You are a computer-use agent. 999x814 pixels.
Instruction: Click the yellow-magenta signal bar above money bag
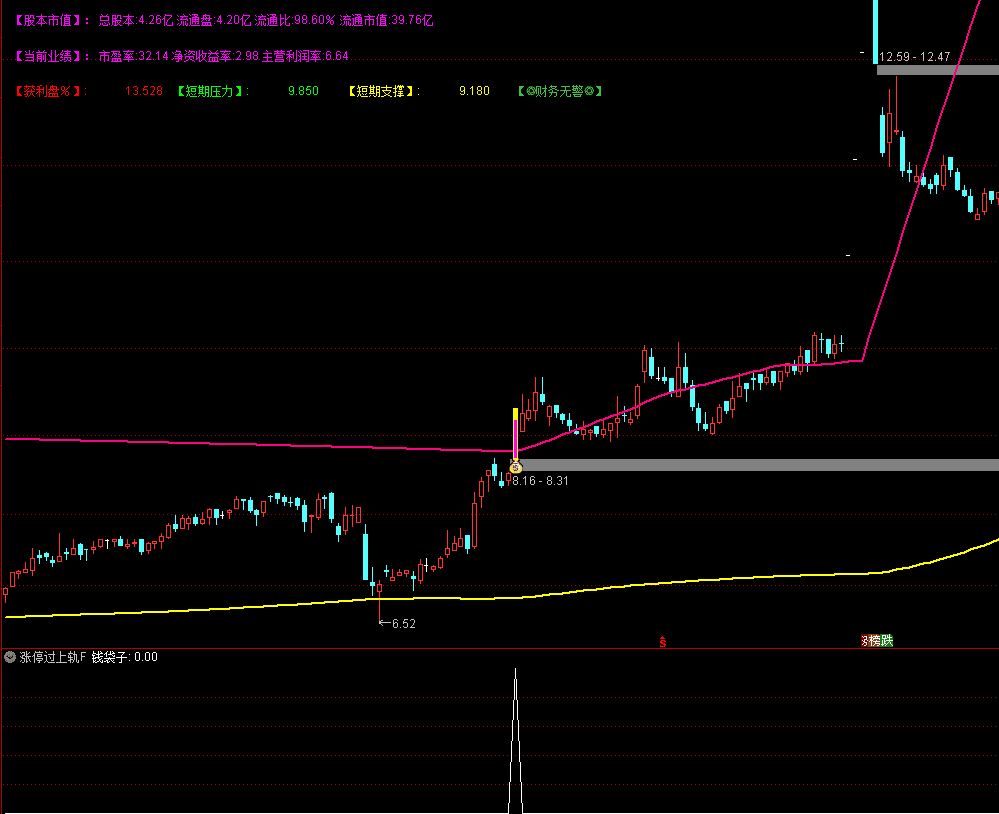(x=515, y=432)
